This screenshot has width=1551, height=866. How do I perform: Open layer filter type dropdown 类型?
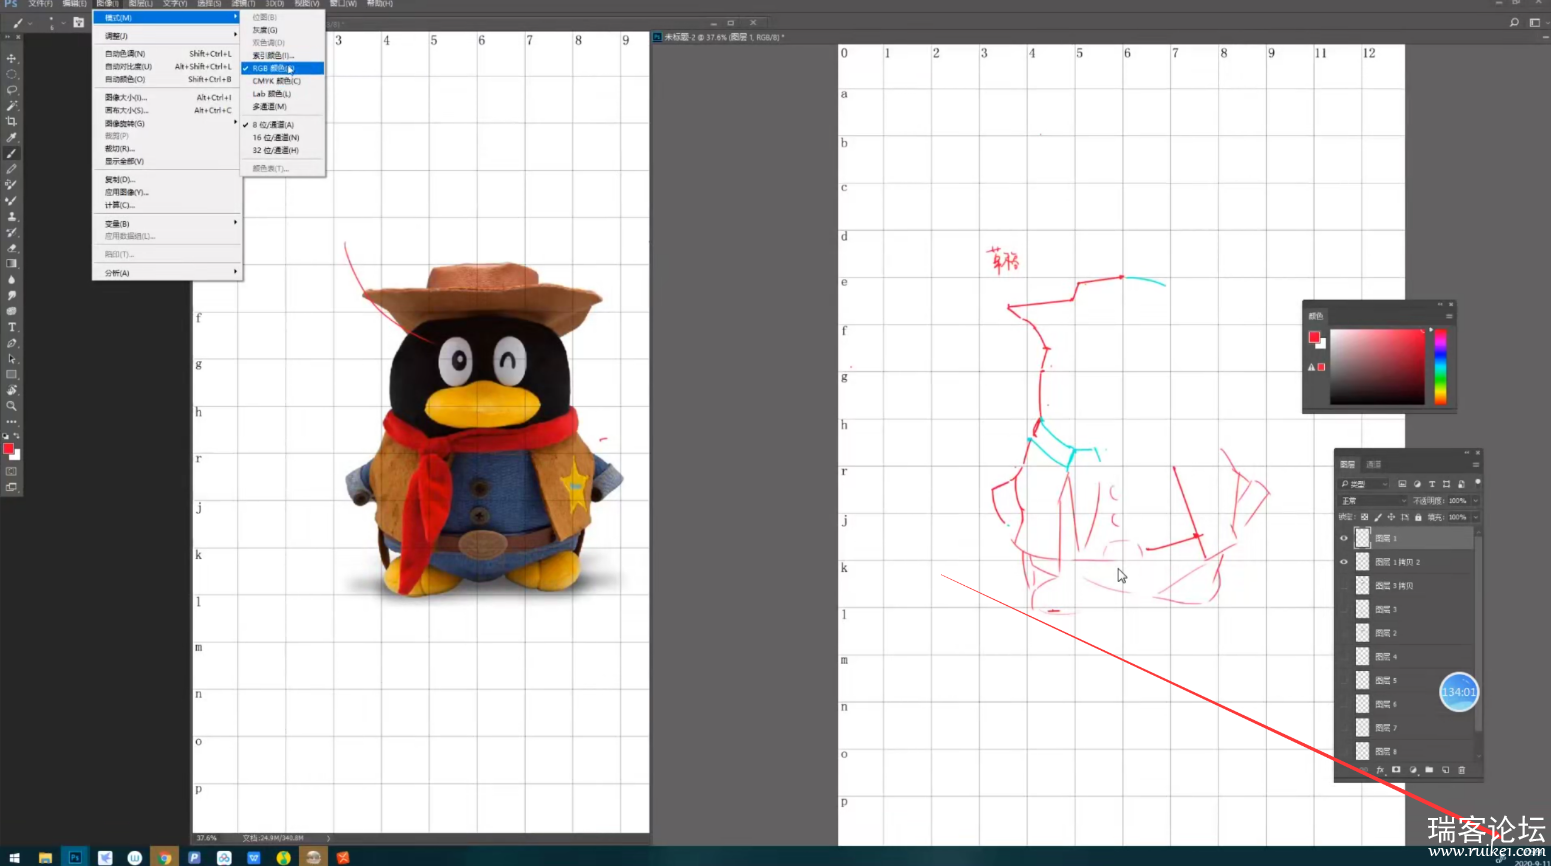coord(1364,484)
